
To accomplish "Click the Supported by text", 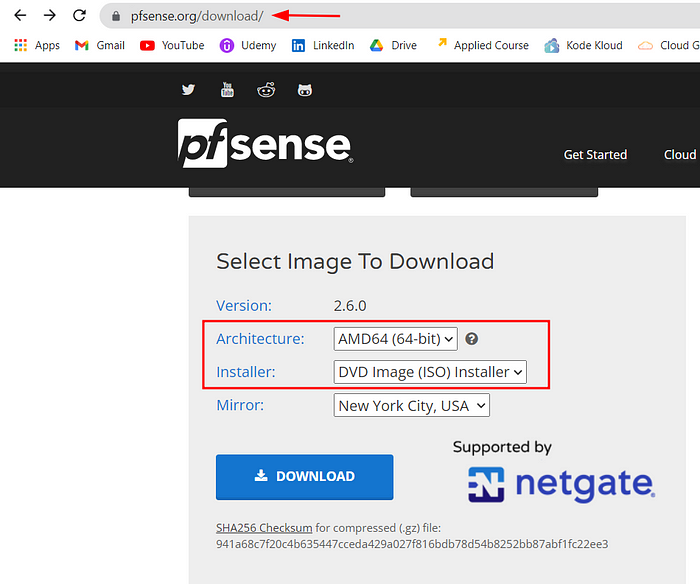I will [502, 447].
